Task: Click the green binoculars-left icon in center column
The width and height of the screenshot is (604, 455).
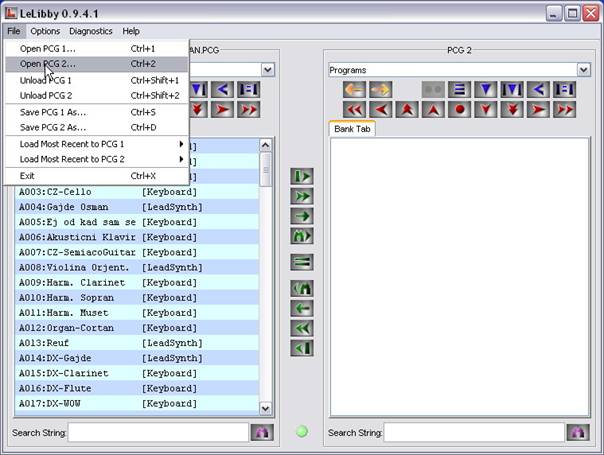Action: coord(302,289)
